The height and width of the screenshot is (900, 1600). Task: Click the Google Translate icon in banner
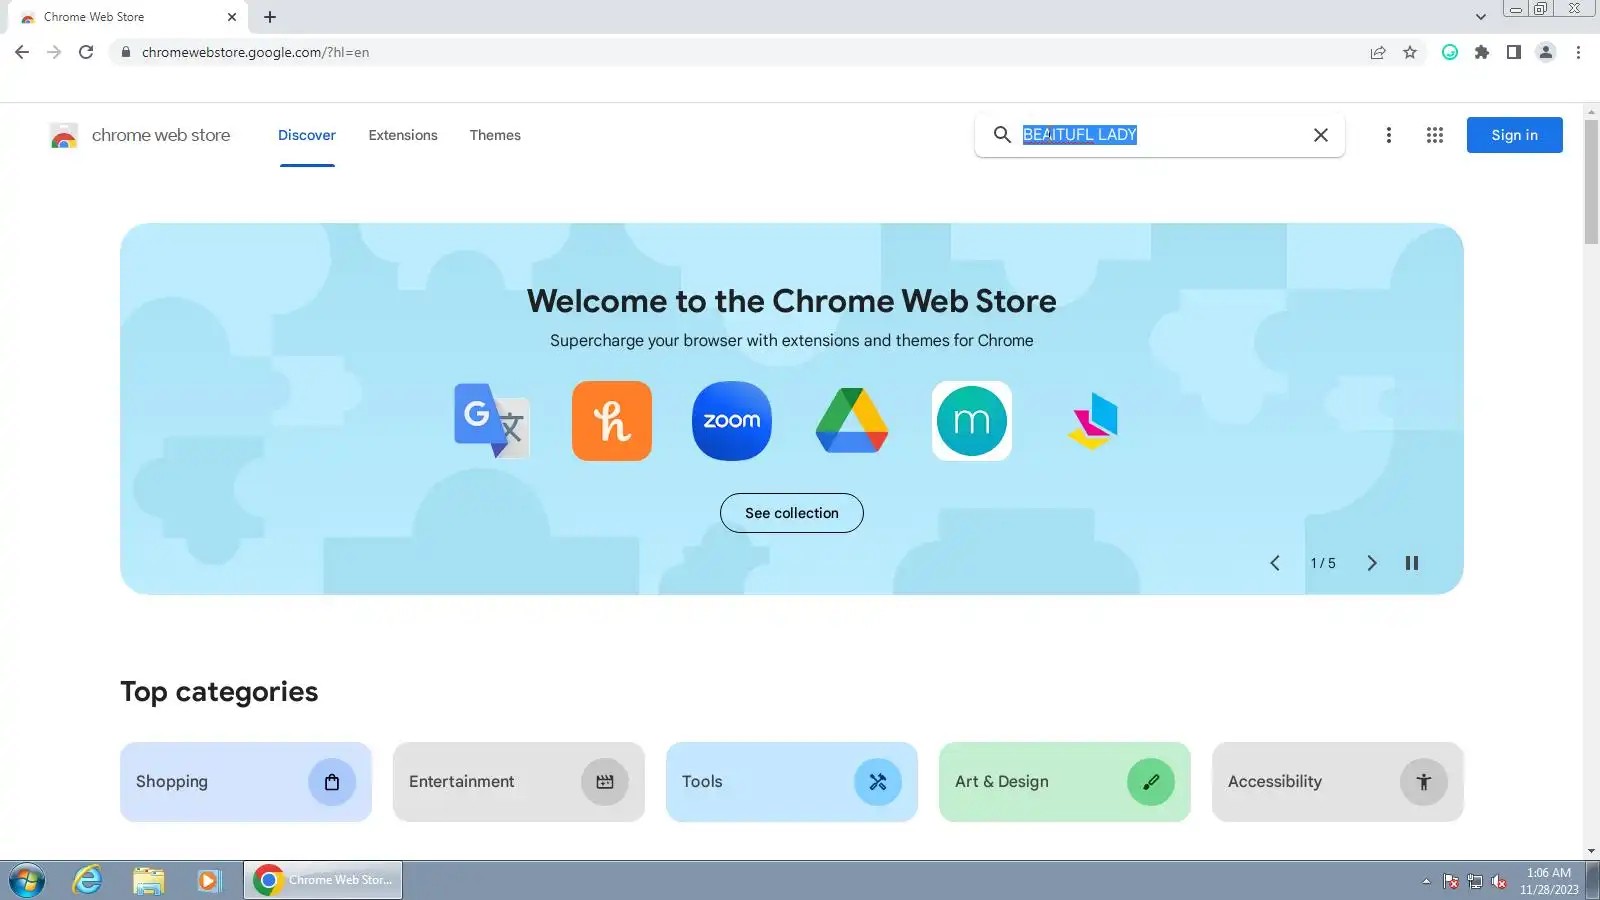coord(492,421)
